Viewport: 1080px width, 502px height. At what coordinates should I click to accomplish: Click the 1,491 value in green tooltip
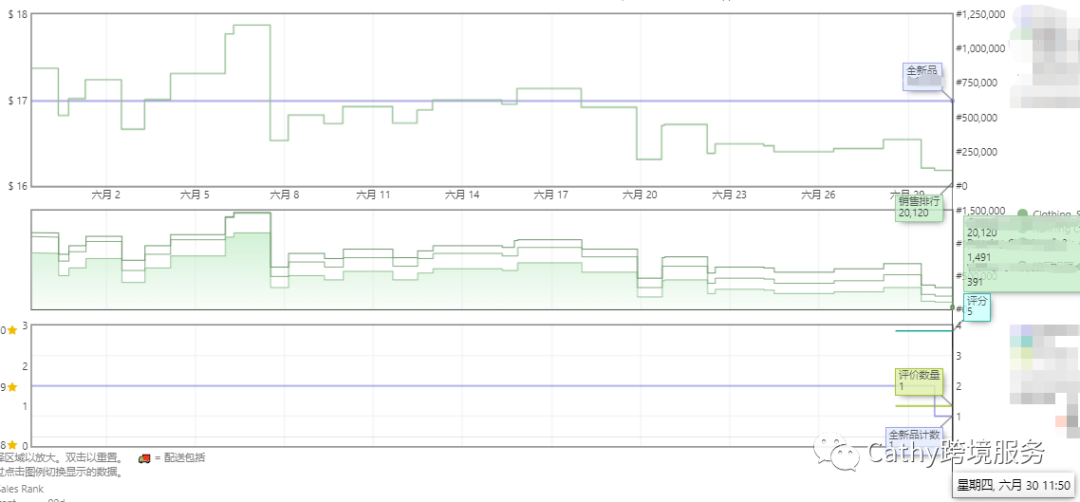point(979,257)
